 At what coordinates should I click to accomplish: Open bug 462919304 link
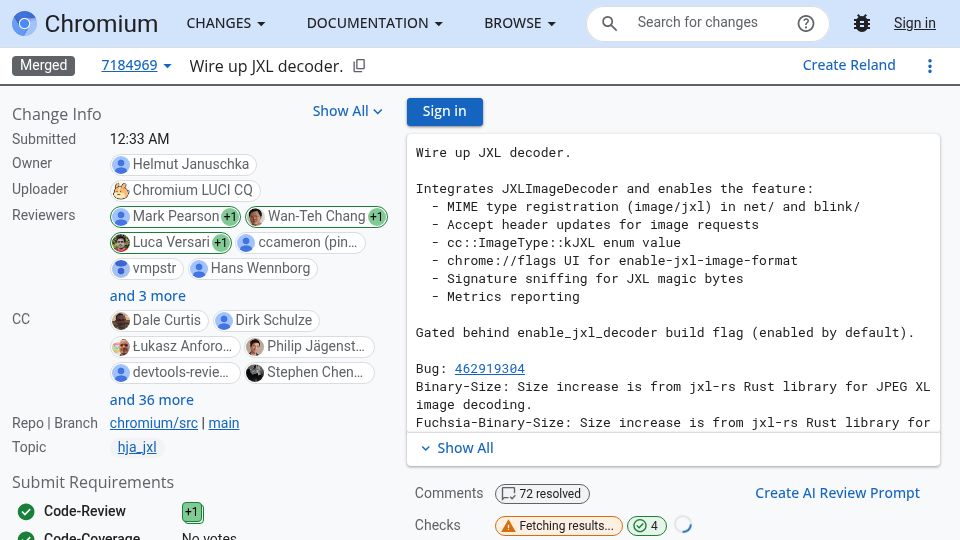489,369
